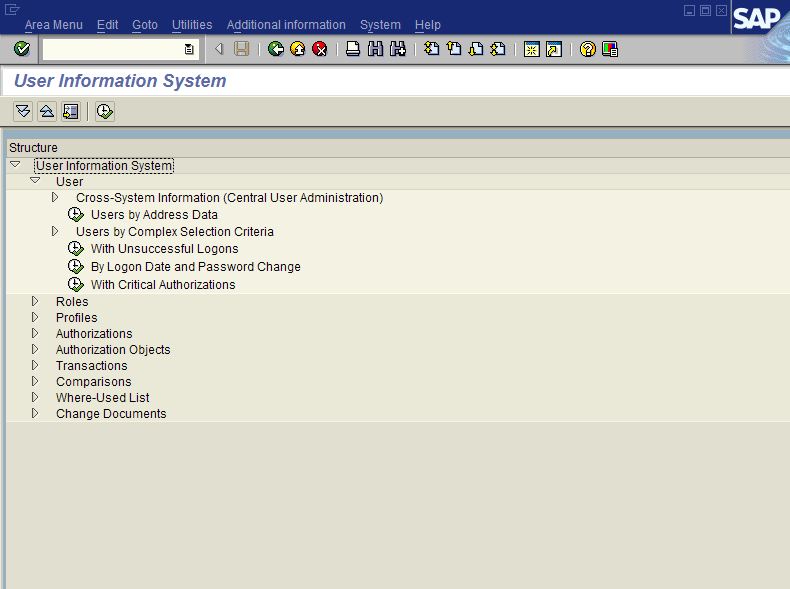Expand the Authorization Objects node
790x589 pixels.
[x=35, y=349]
